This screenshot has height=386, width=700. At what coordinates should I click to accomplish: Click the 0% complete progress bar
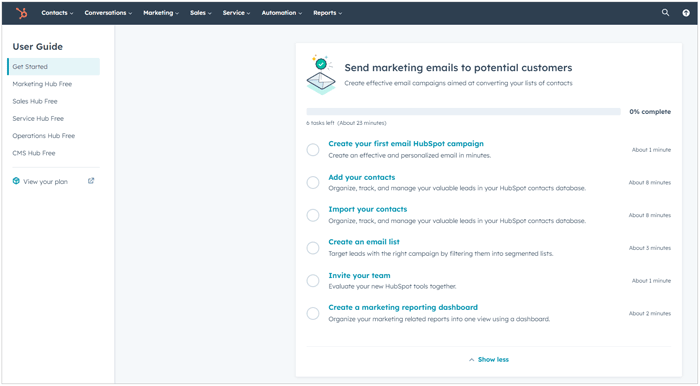463,112
